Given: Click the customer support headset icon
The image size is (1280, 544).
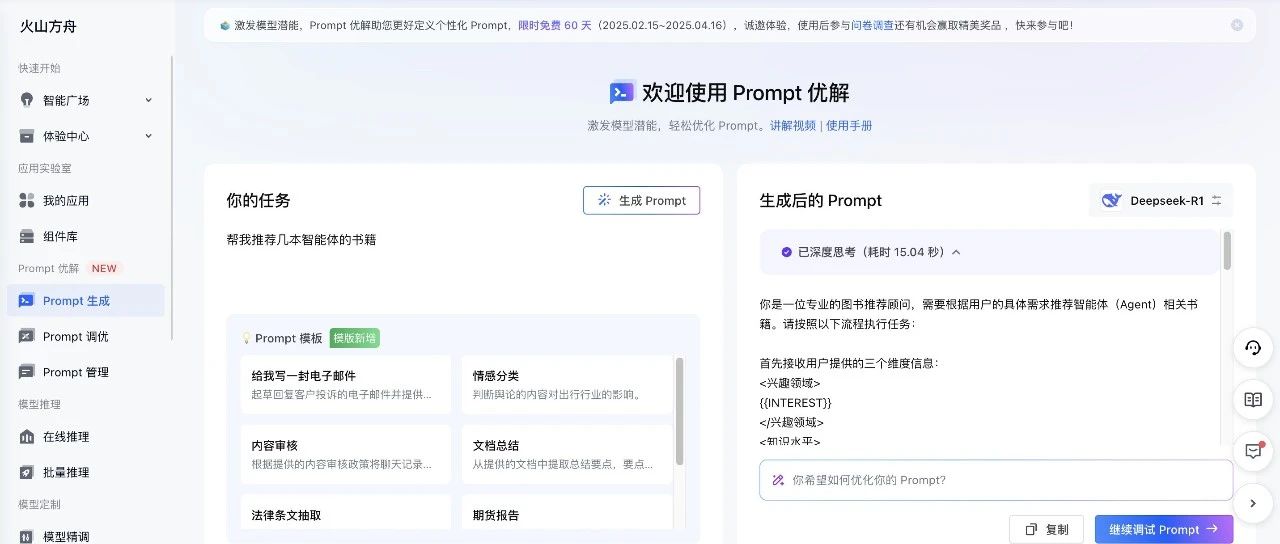Looking at the screenshot, I should [x=1253, y=348].
